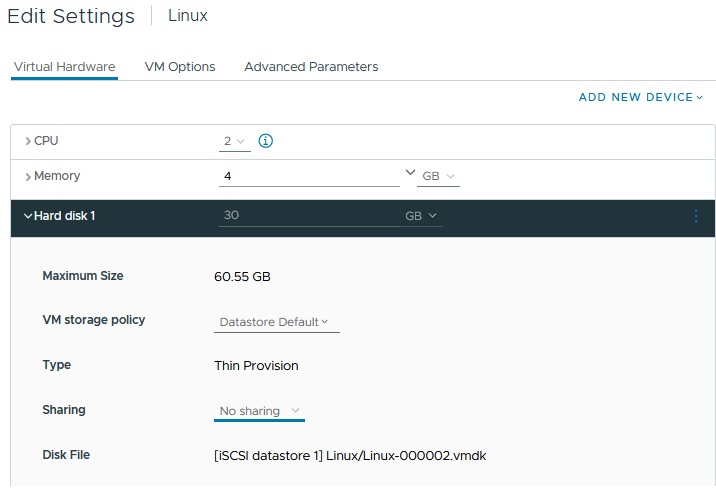Click the Disk File path text
The height and width of the screenshot is (490, 716).
tap(350, 456)
